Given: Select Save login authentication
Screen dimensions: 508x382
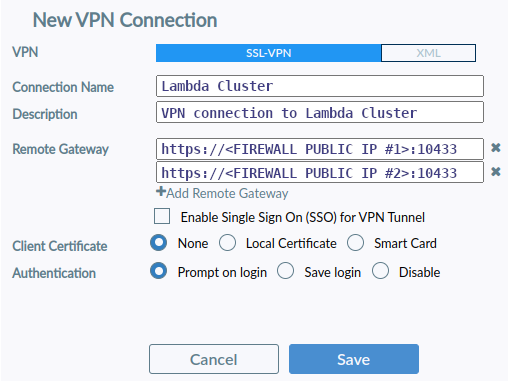Looking at the screenshot, I should point(285,271).
